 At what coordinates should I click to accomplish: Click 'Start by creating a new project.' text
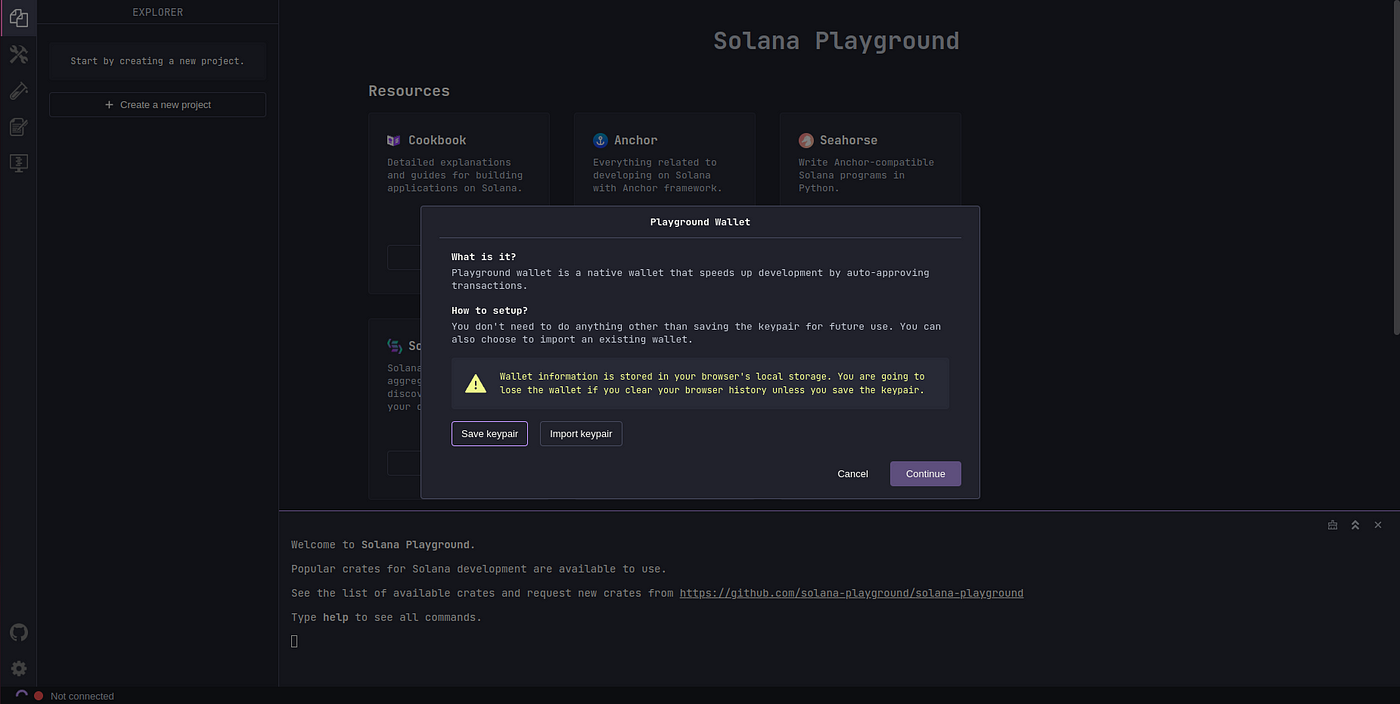coord(157,61)
